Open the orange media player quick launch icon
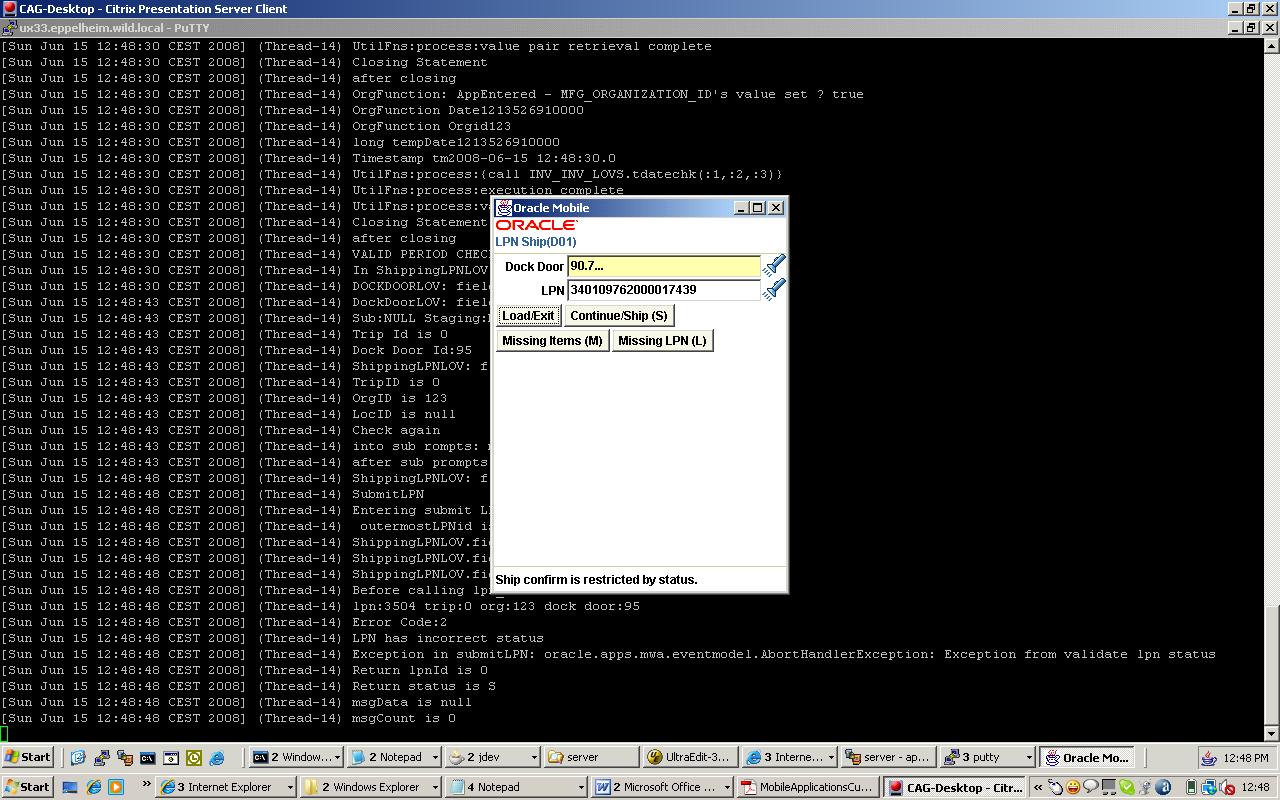This screenshot has width=1280, height=800. click(116, 787)
